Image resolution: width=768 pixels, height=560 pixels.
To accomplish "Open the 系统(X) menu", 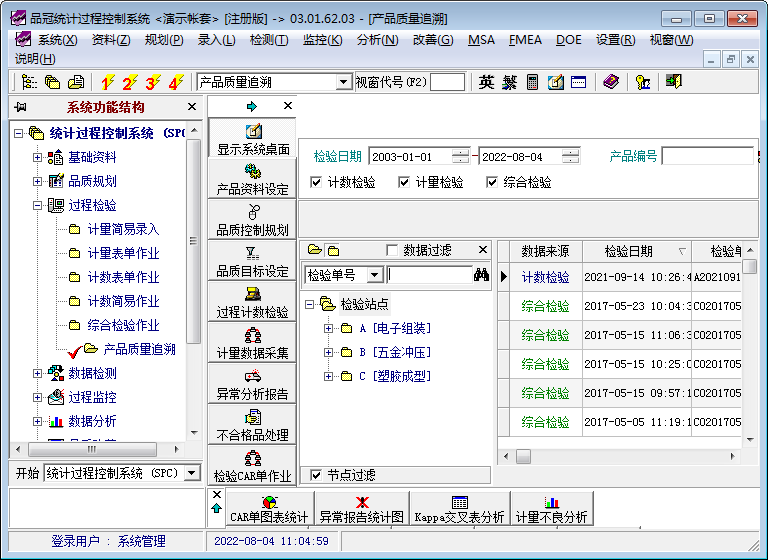I will pyautogui.click(x=57, y=40).
